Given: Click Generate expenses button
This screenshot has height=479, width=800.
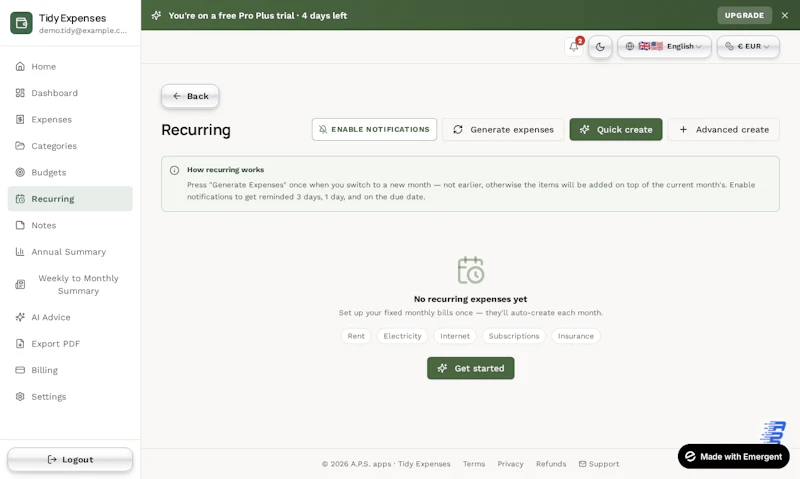Looking at the screenshot, I should pyautogui.click(x=503, y=130).
